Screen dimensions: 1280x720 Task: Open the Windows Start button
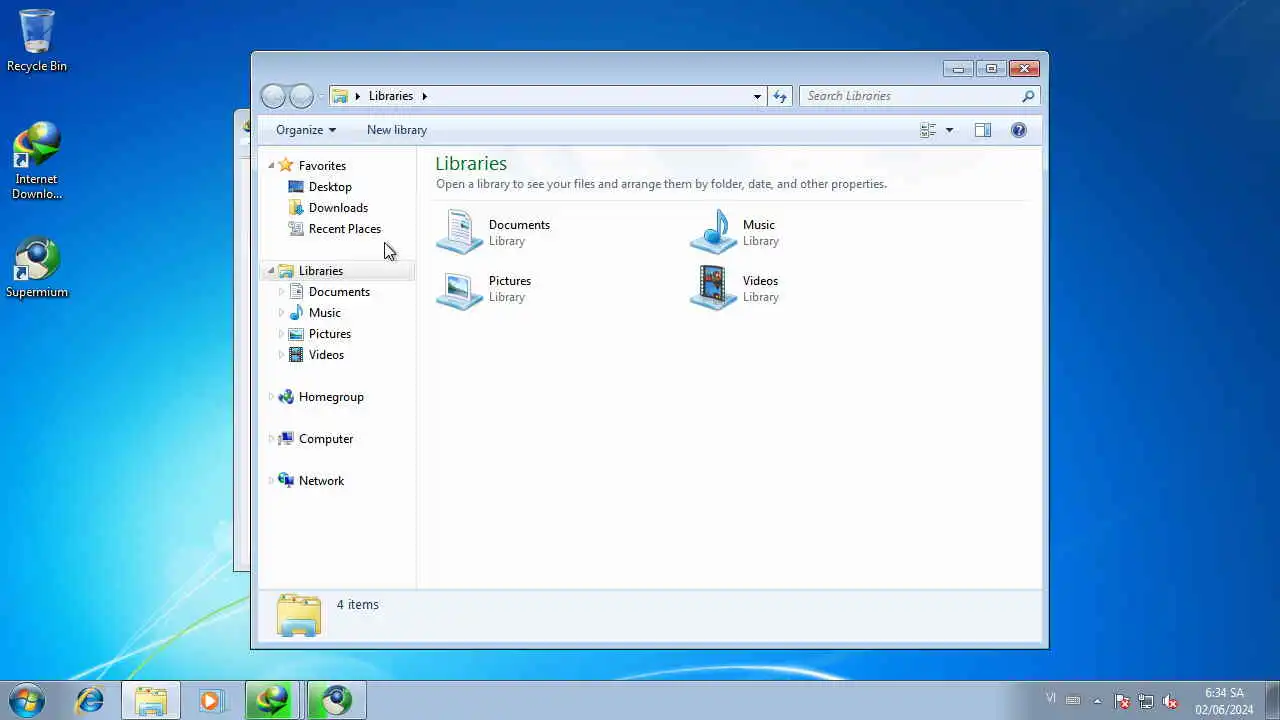(27, 700)
